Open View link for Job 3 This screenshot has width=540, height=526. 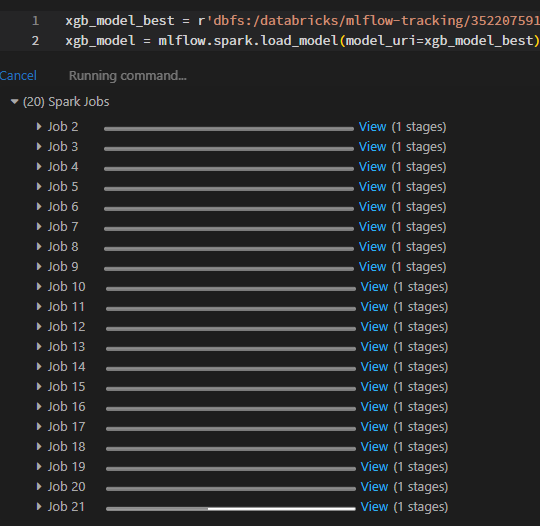click(372, 147)
